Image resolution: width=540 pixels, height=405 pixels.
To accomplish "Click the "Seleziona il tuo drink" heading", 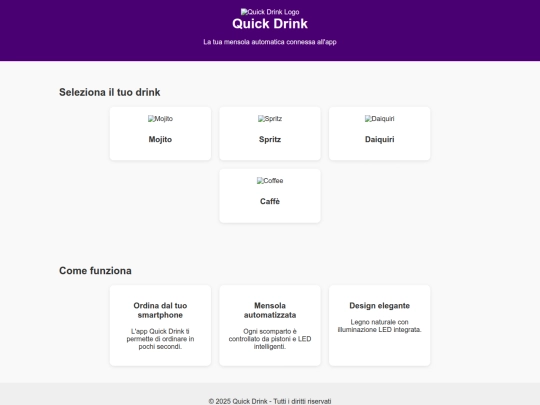I will [x=110, y=92].
